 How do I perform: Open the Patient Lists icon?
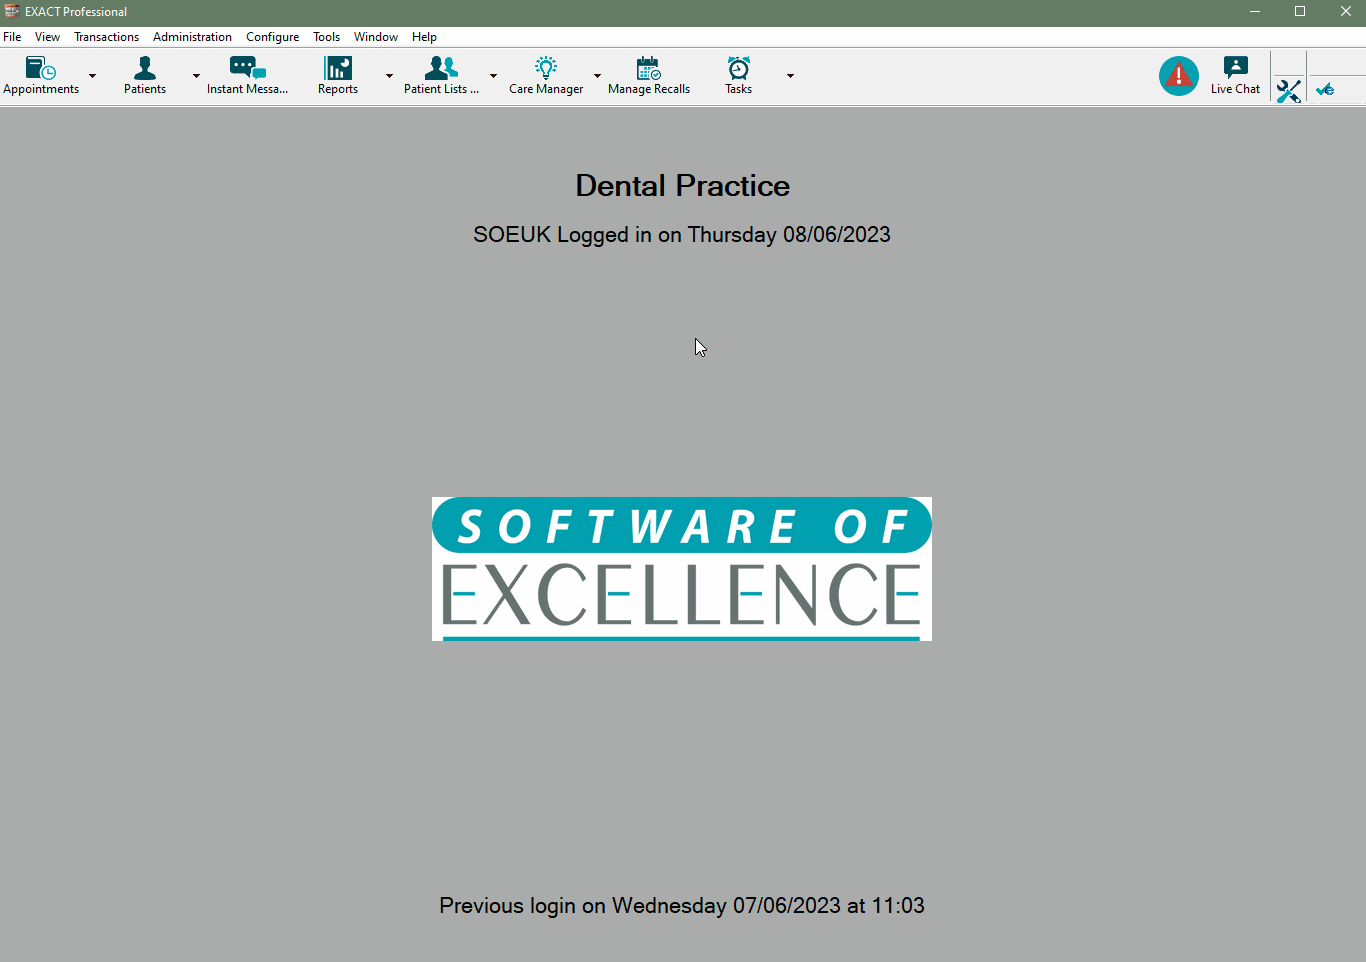tap(441, 68)
